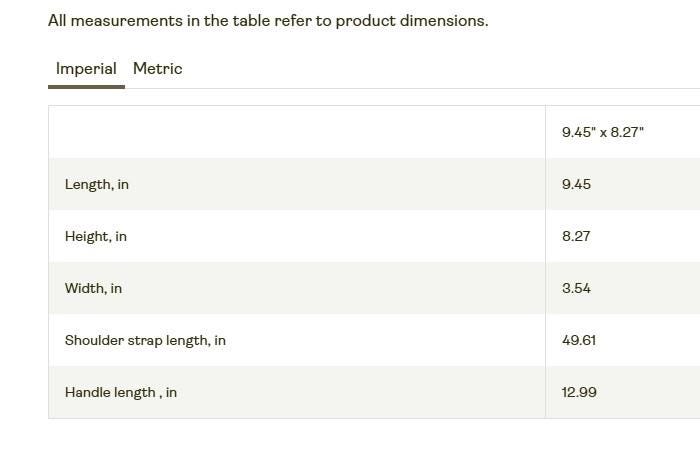700x455 pixels.
Task: Click the 9.45 length value
Action: tap(576, 184)
